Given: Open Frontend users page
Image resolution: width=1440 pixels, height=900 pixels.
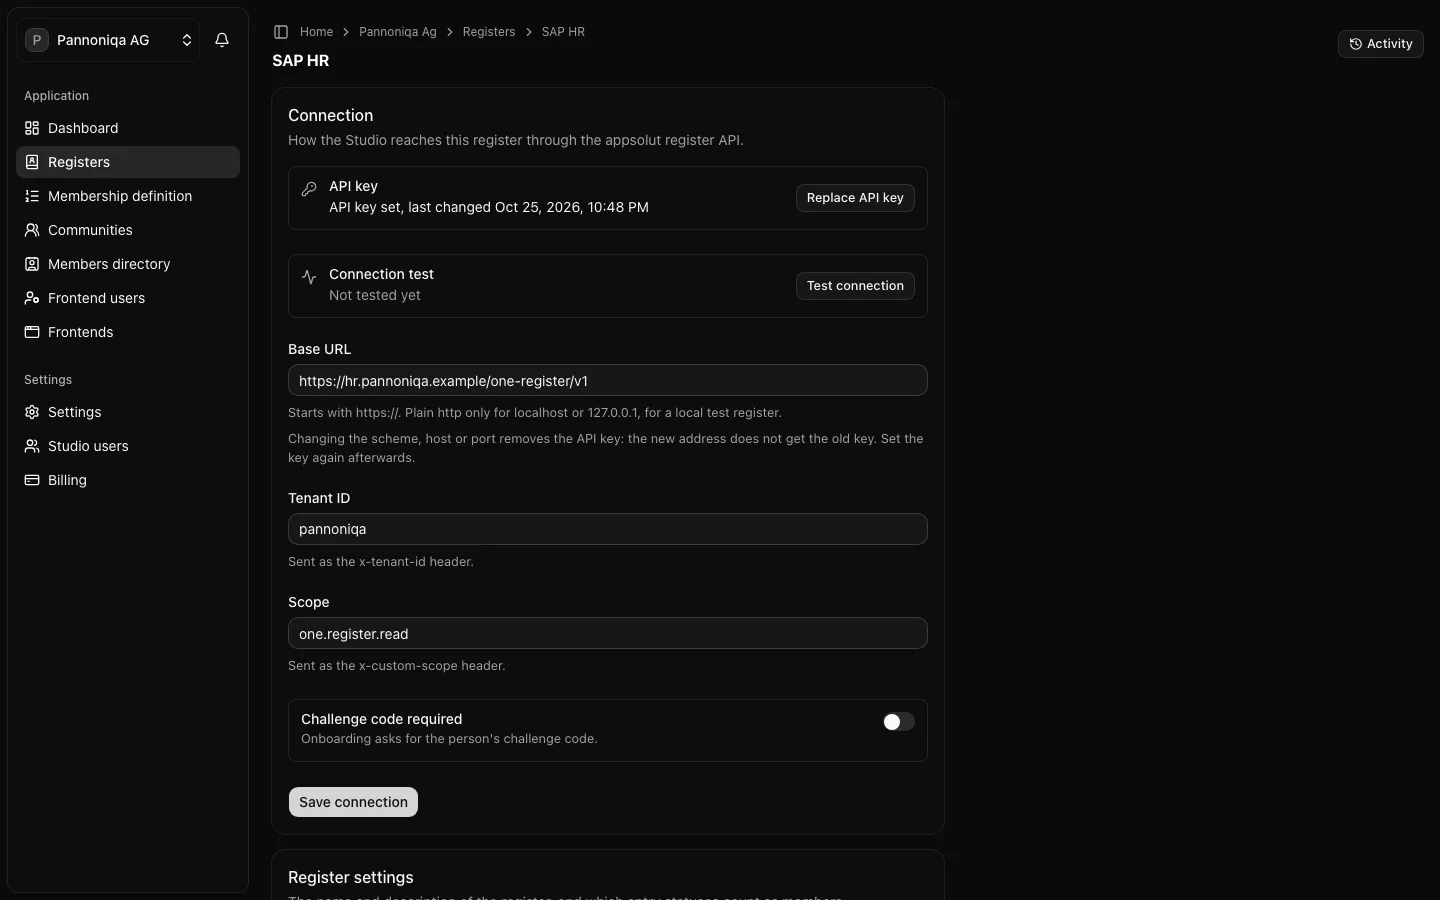Looking at the screenshot, I should (128, 298).
